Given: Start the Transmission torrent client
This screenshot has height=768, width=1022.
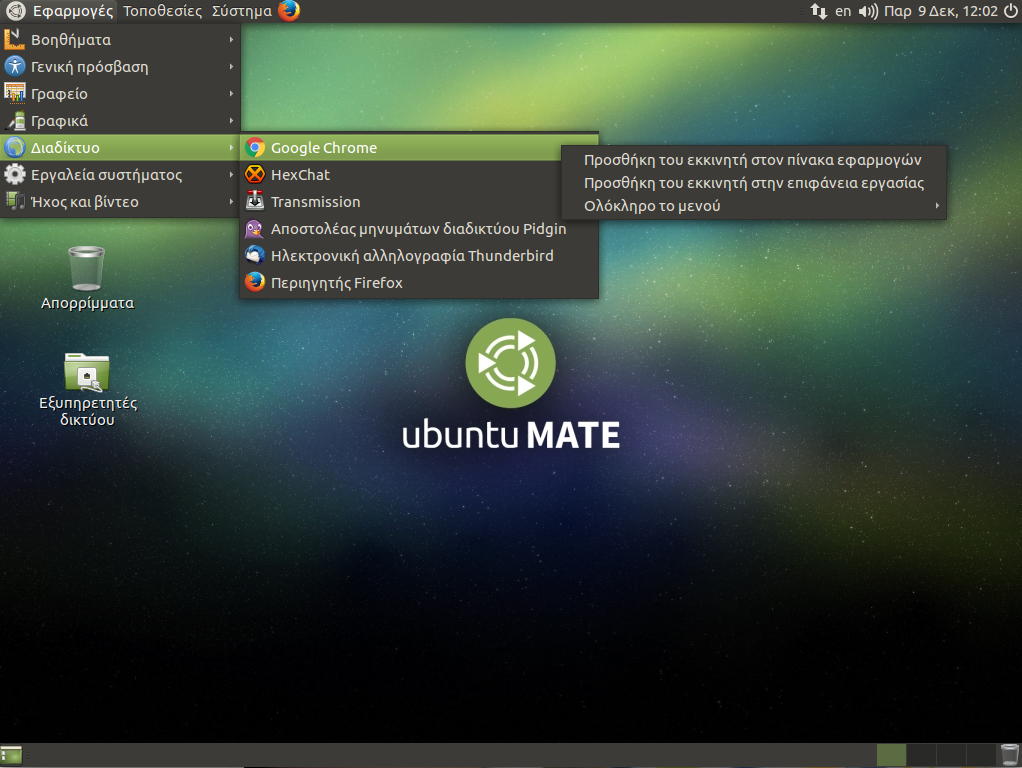Looking at the screenshot, I should pyautogui.click(x=315, y=202).
